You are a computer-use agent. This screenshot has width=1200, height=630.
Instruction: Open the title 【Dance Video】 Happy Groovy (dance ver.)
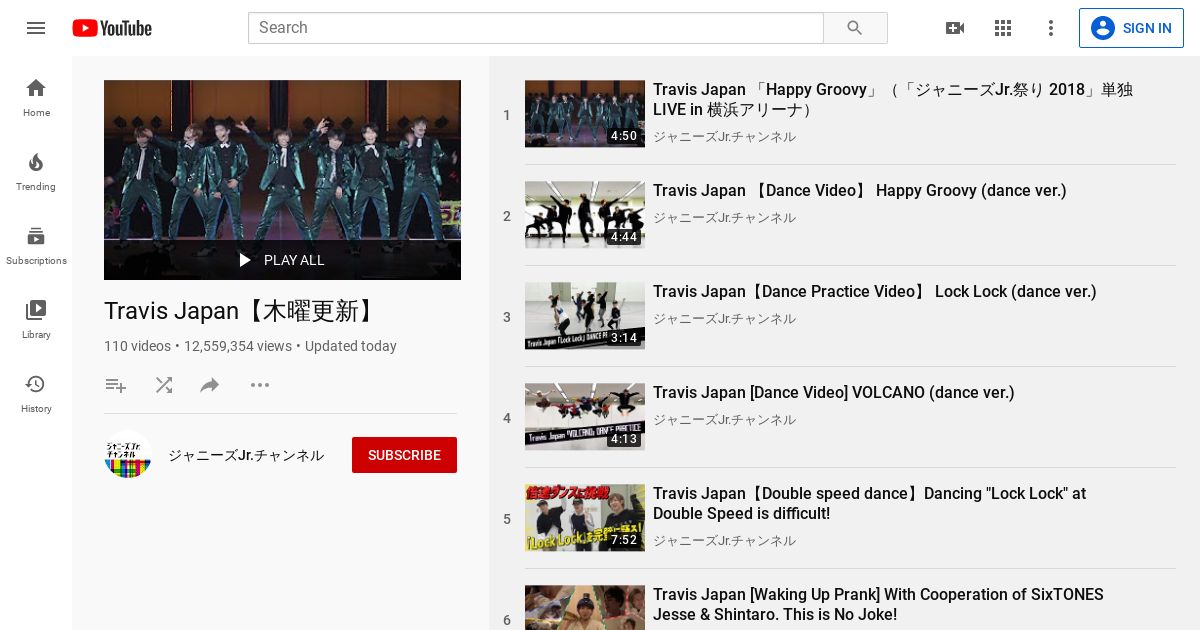tap(860, 191)
